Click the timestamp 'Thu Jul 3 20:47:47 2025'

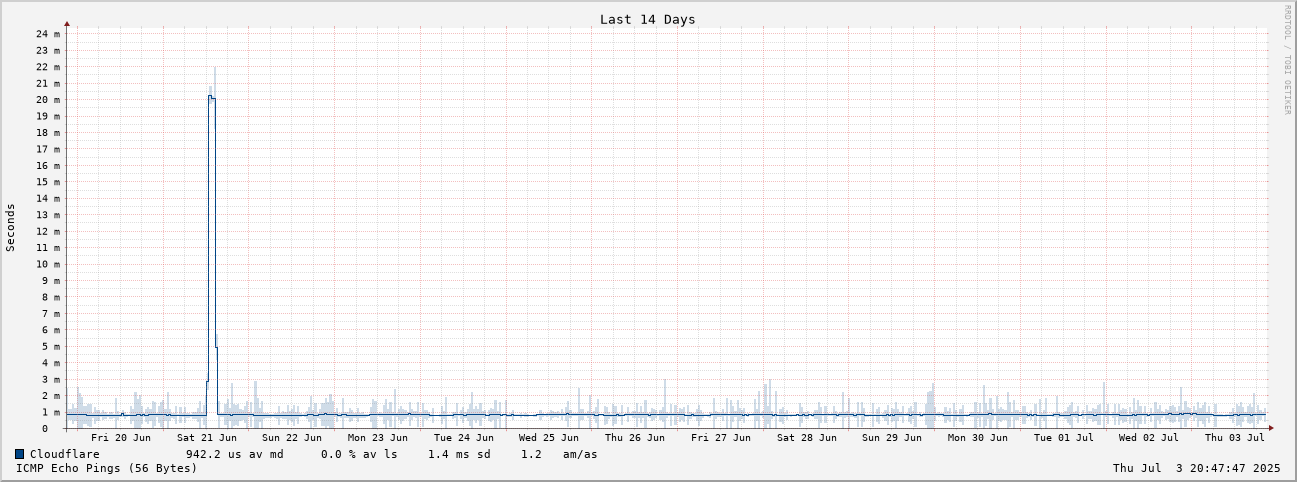[x=1196, y=468]
